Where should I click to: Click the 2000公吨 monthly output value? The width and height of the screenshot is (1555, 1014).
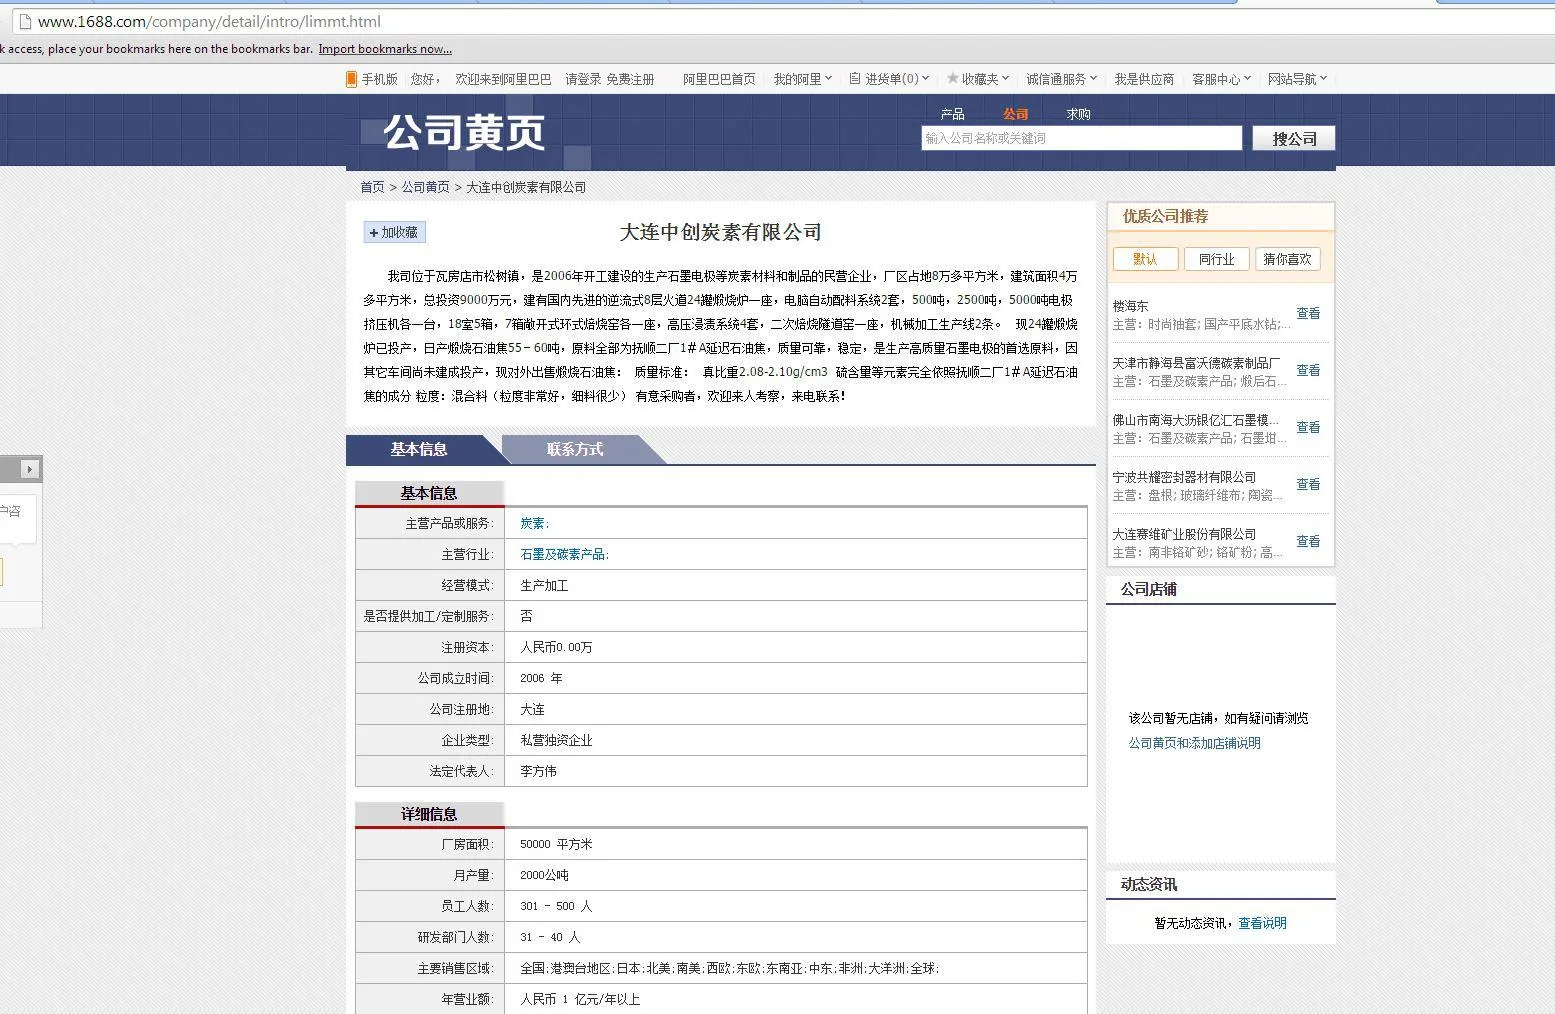544,875
